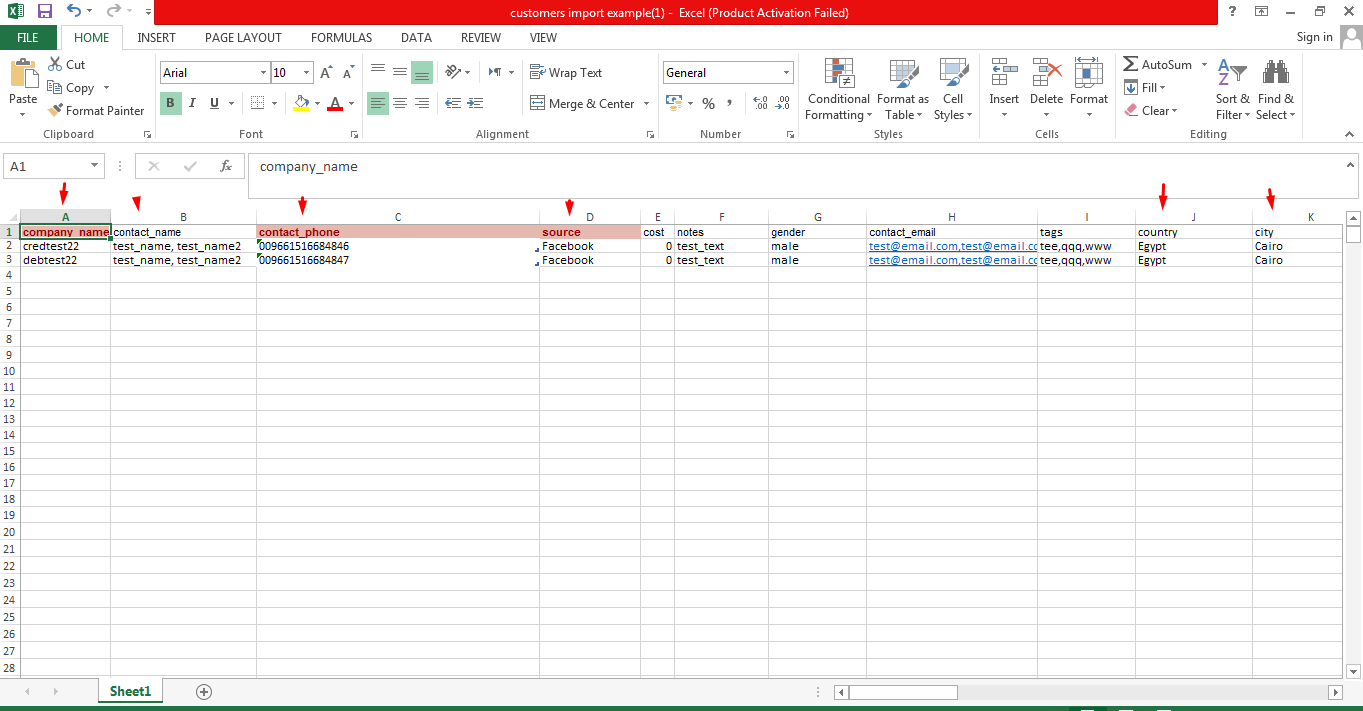Click the Name Box showing A1
This screenshot has width=1363, height=711.
point(54,167)
